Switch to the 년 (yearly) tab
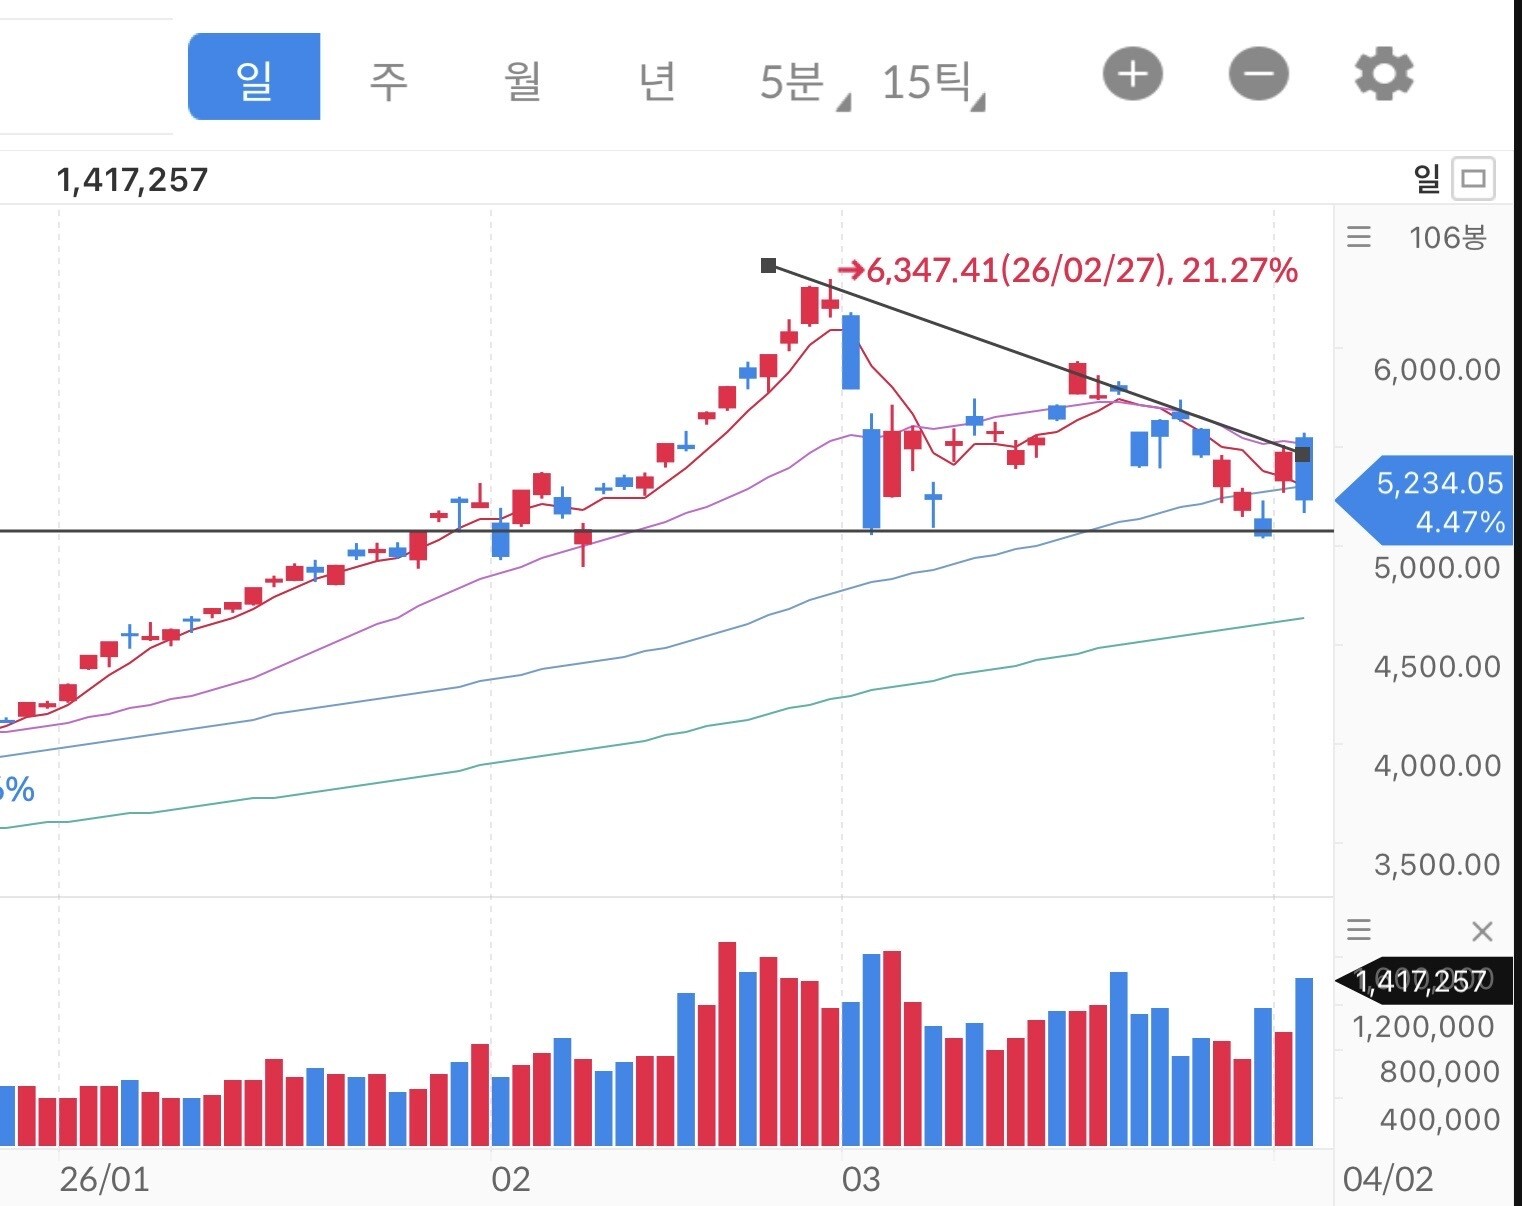 [x=657, y=80]
